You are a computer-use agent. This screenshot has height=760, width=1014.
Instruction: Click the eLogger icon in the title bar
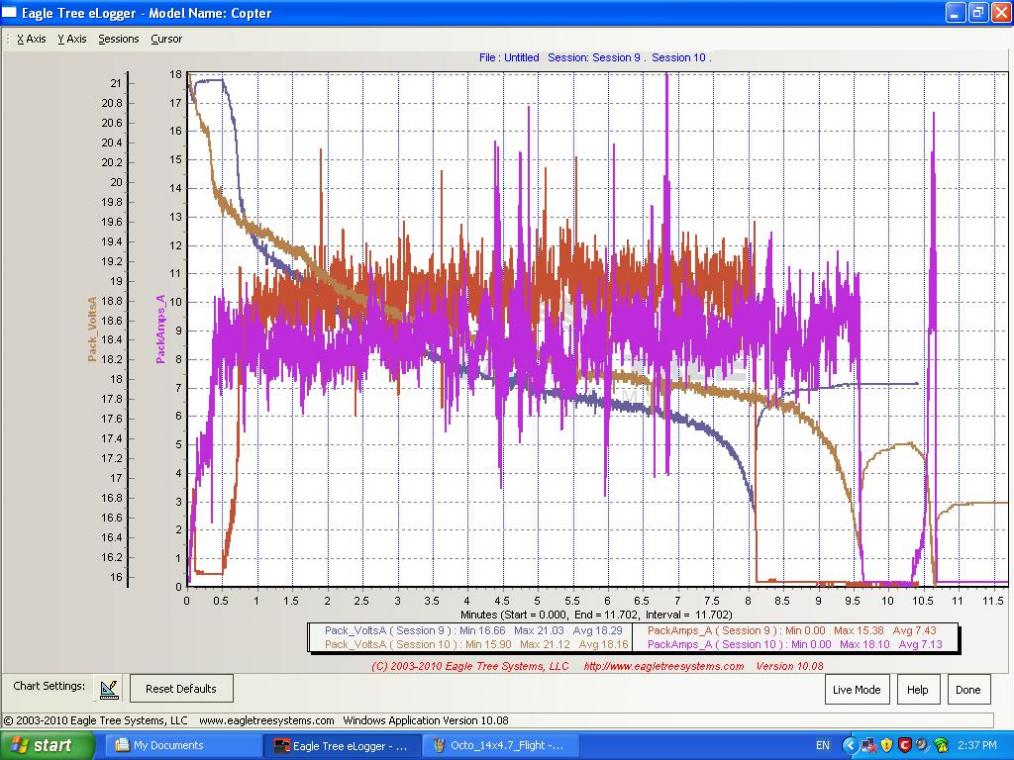click(10, 13)
